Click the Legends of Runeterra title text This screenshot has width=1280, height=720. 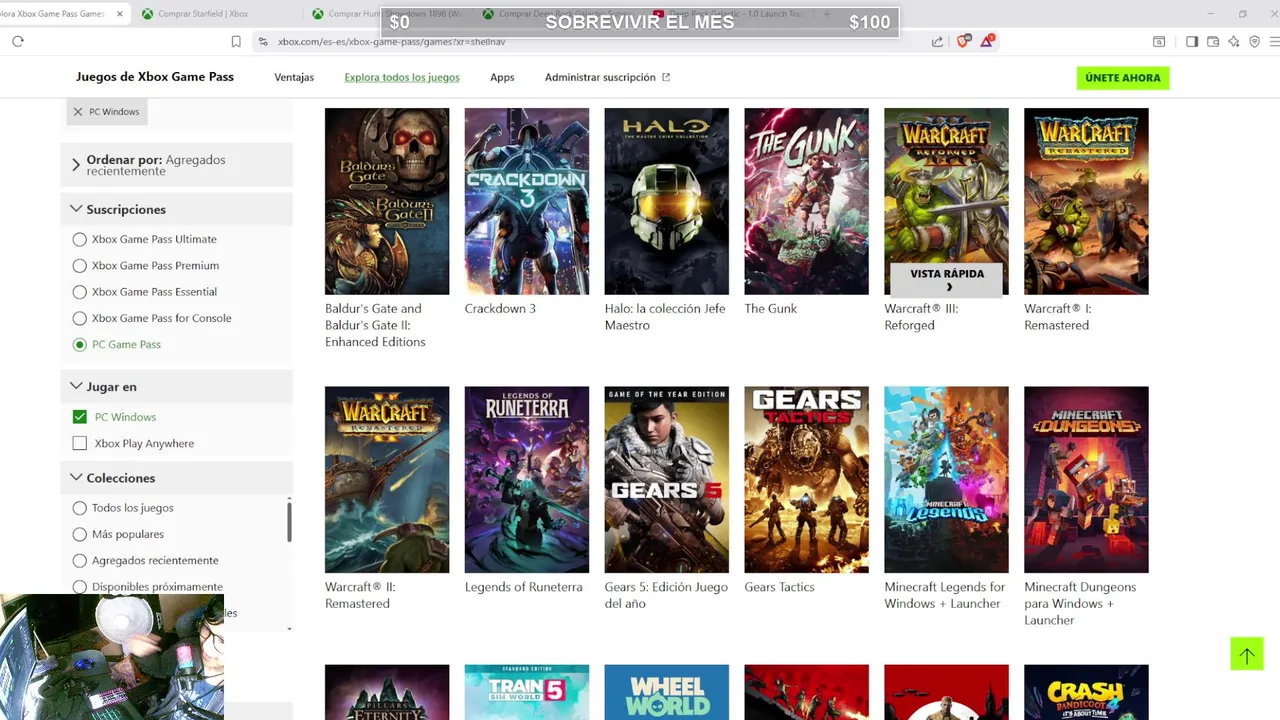coord(523,587)
